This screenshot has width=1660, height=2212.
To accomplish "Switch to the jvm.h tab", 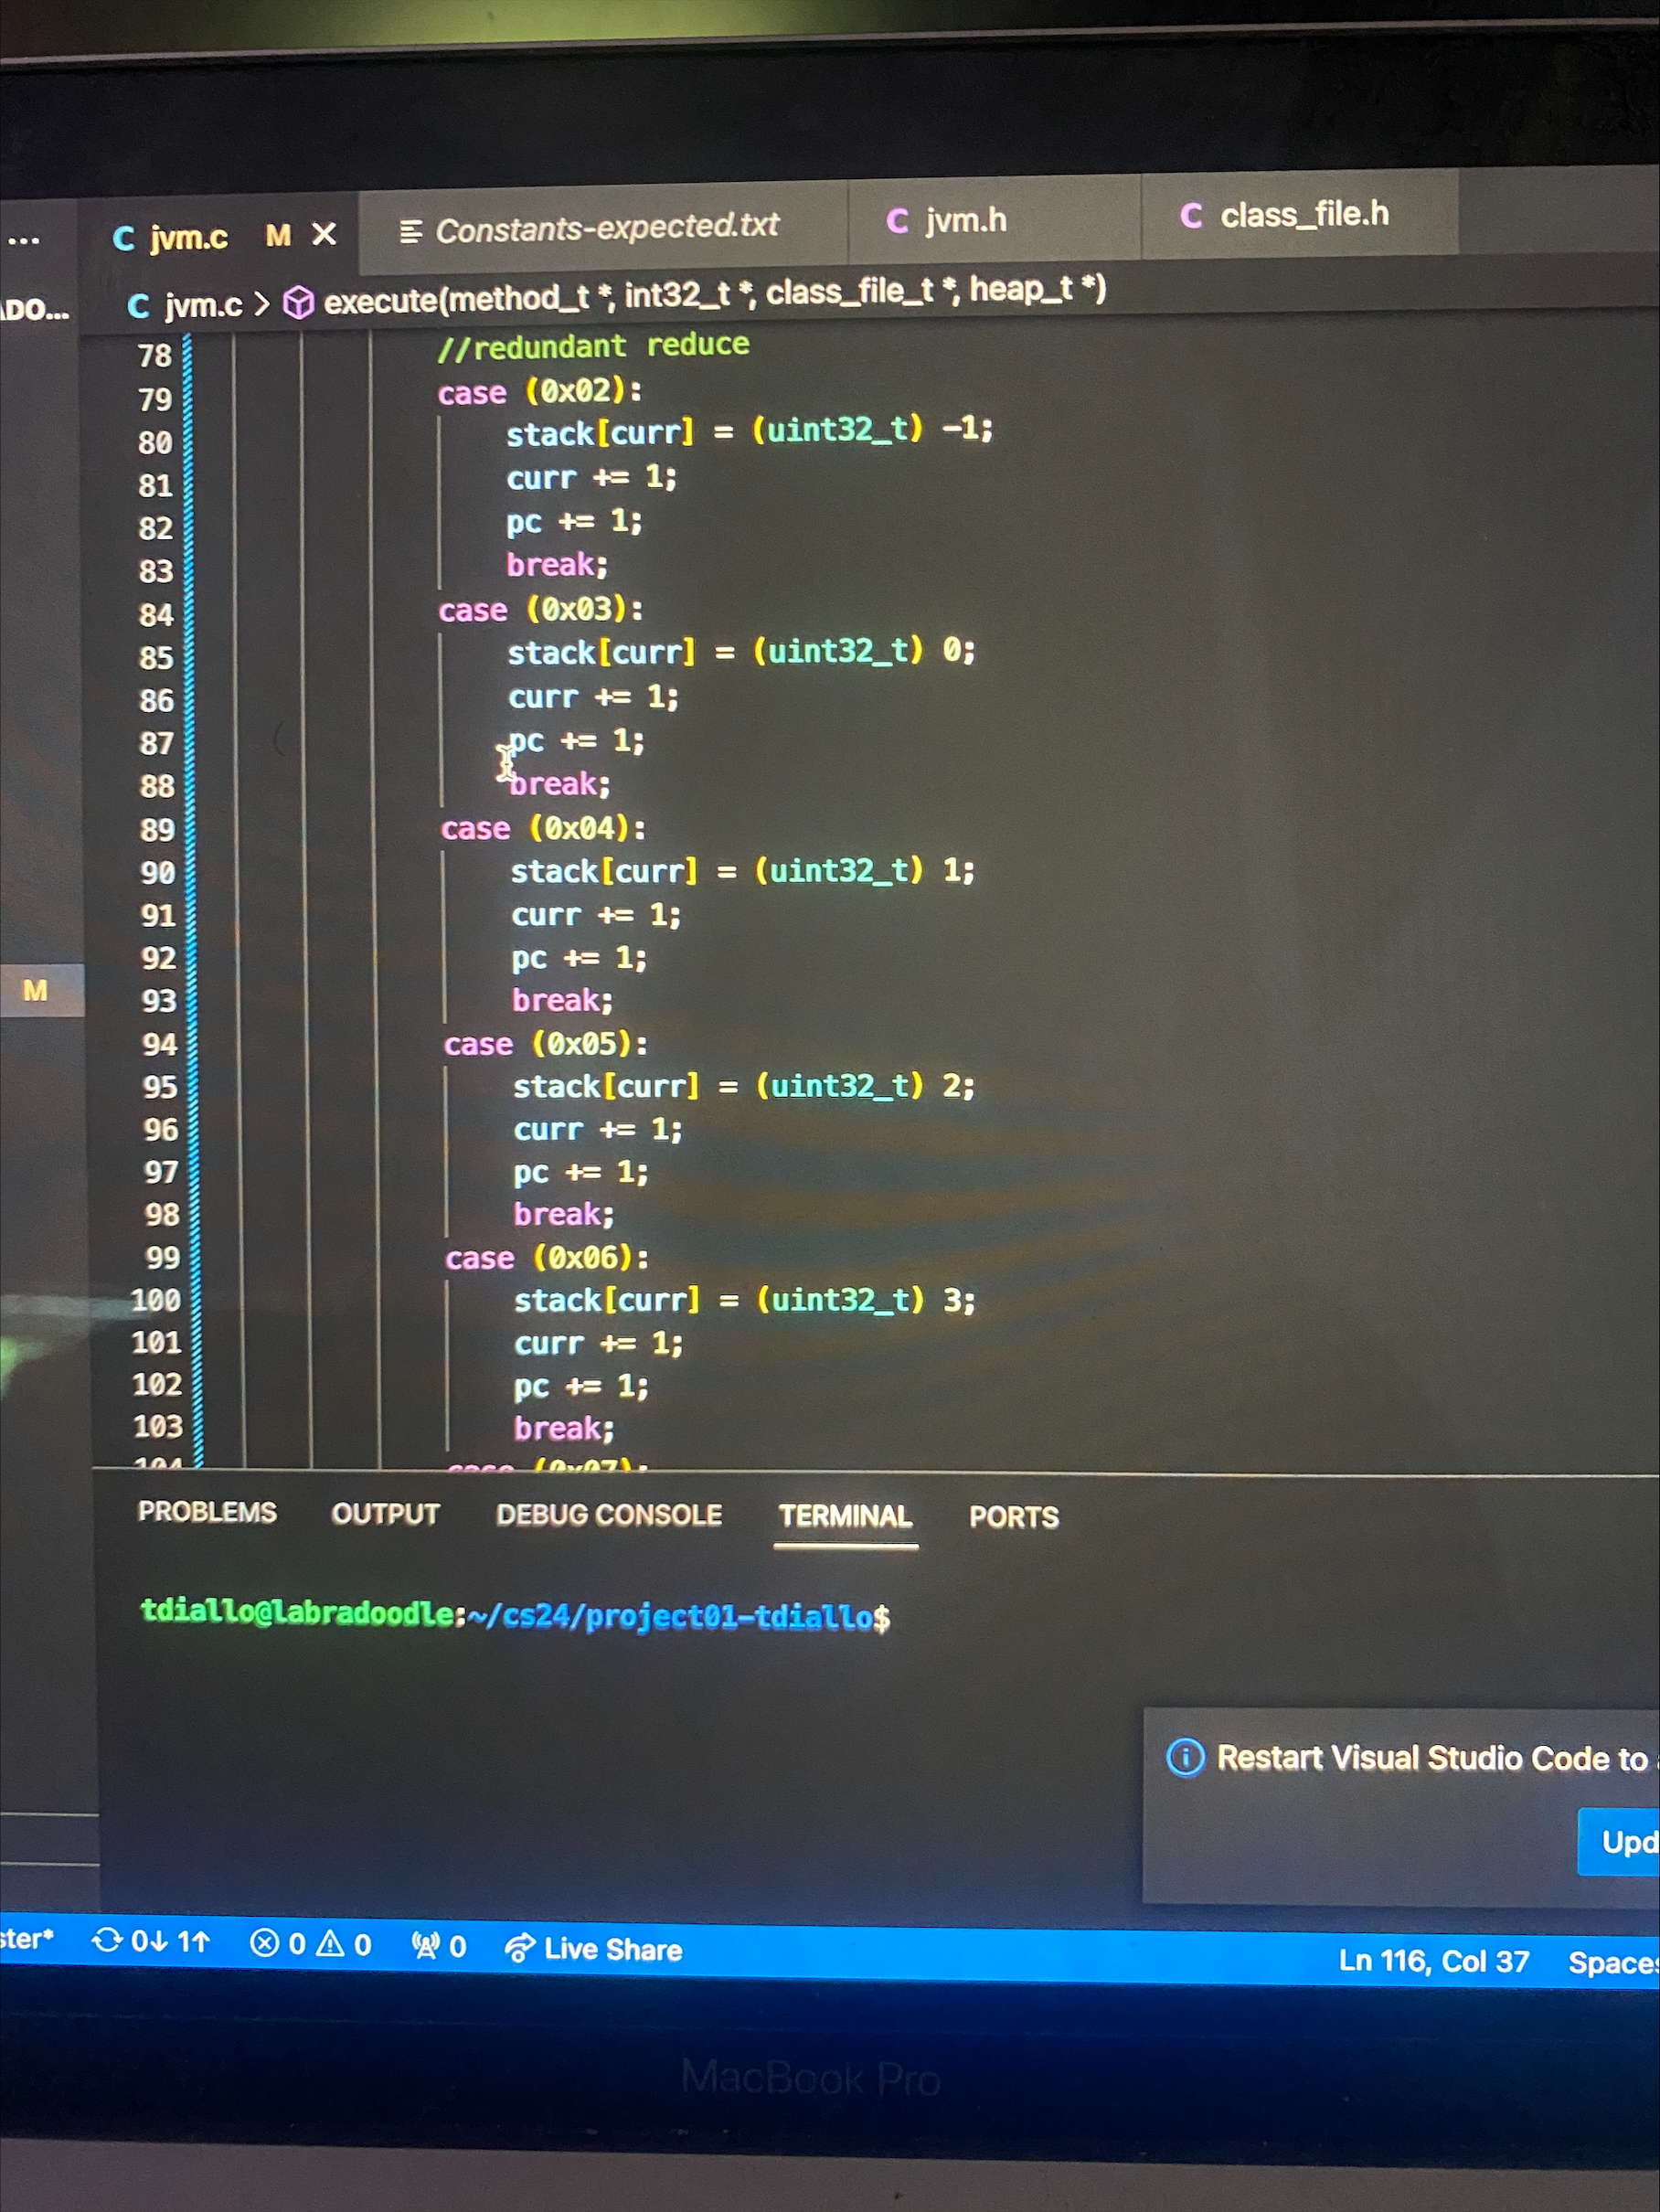I will (x=964, y=220).
